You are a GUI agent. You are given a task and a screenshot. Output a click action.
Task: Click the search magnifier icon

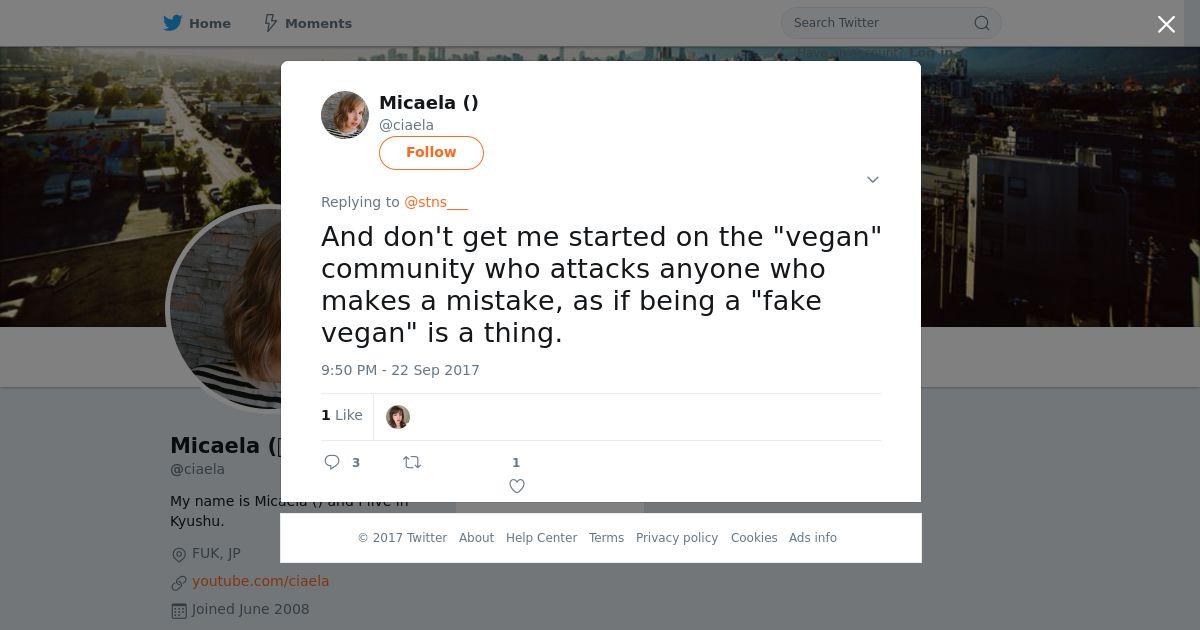coord(982,23)
